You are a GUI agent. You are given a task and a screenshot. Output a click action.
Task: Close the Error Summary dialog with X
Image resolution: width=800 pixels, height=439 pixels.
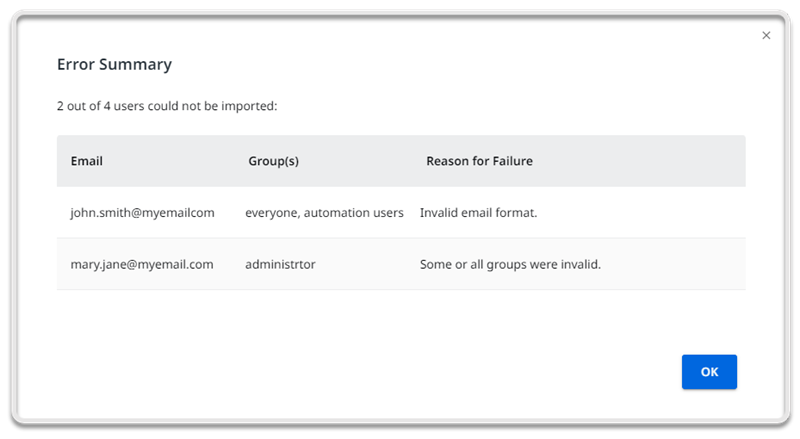tap(766, 35)
